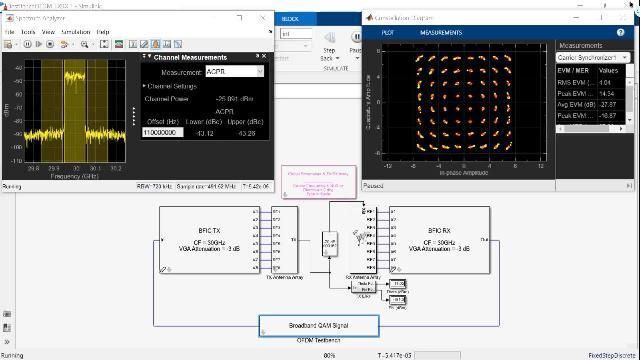This screenshot has height=360, width=640.
Task: Click the measurements scroll down arrow
Action: tap(630, 120)
